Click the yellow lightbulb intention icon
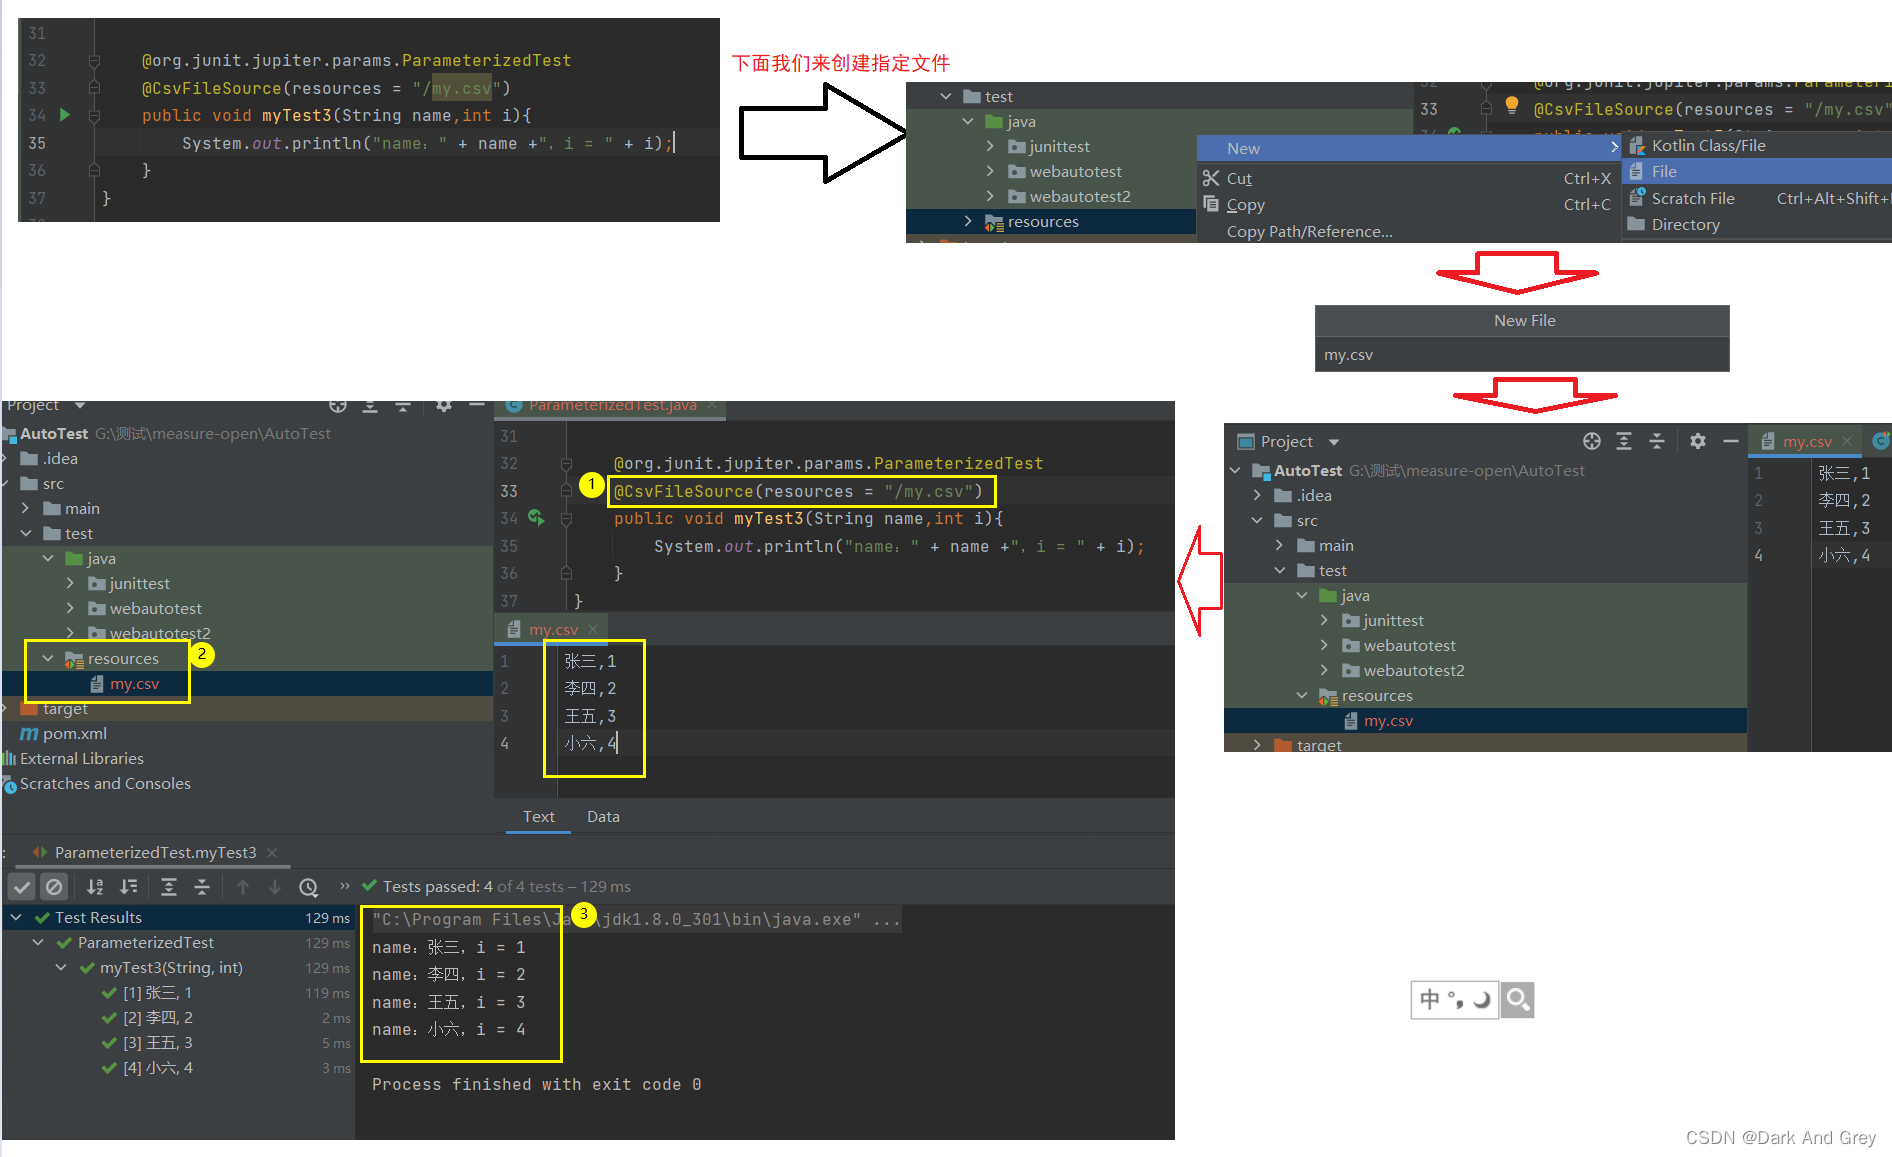The width and height of the screenshot is (1892, 1157). point(1512,105)
